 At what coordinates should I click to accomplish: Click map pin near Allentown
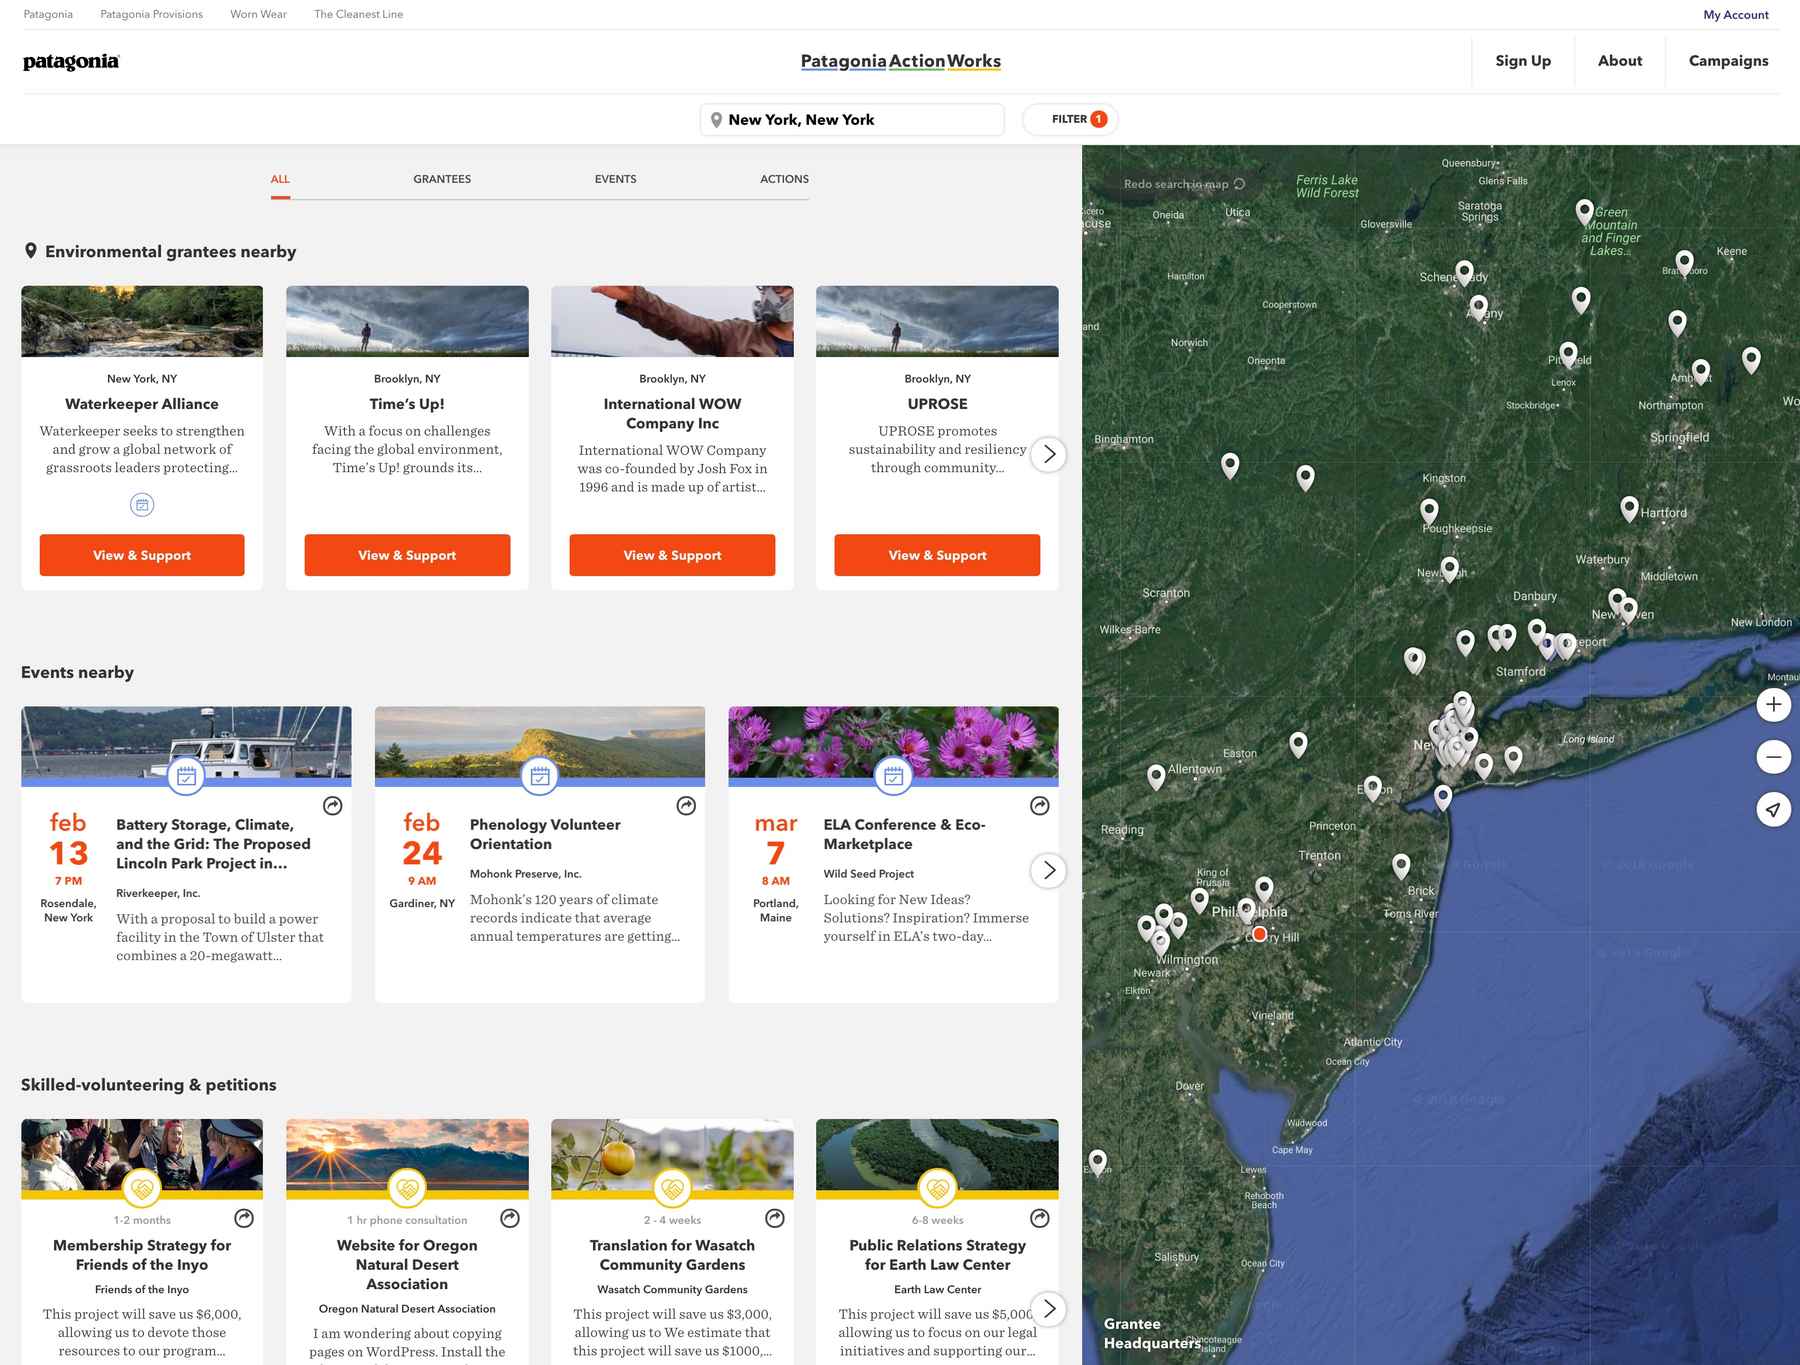pos(1156,776)
